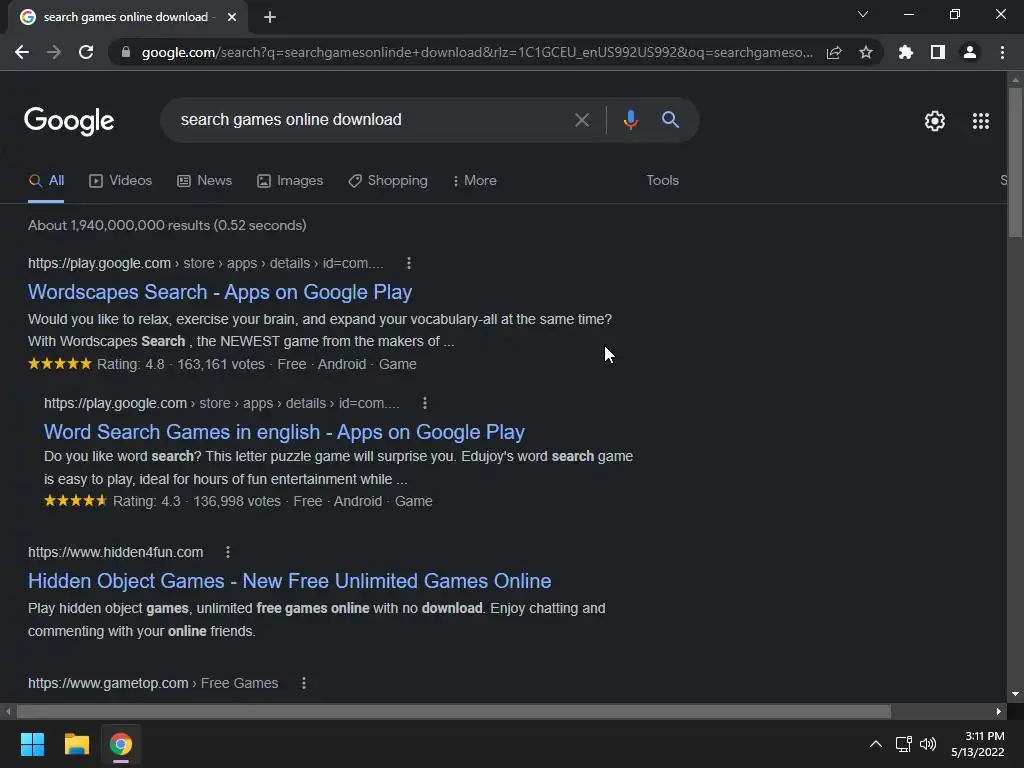
Task: Toggle the Chrome side panel
Action: click(938, 52)
